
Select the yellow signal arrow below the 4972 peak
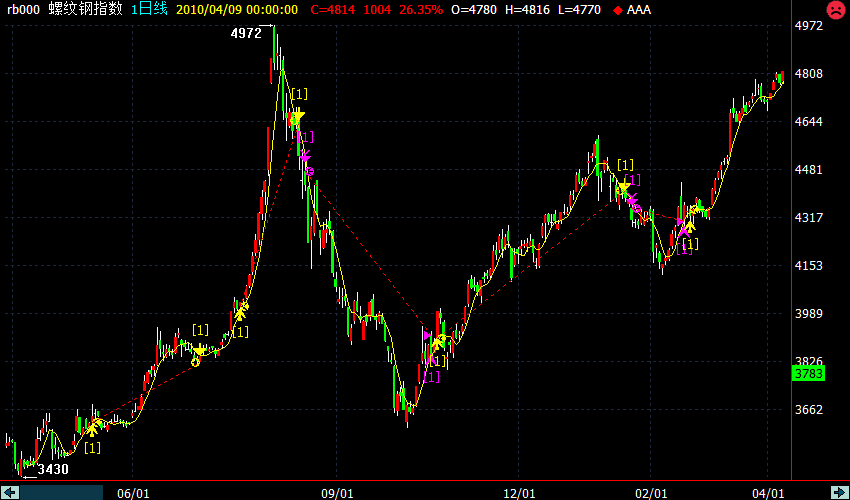296,117
